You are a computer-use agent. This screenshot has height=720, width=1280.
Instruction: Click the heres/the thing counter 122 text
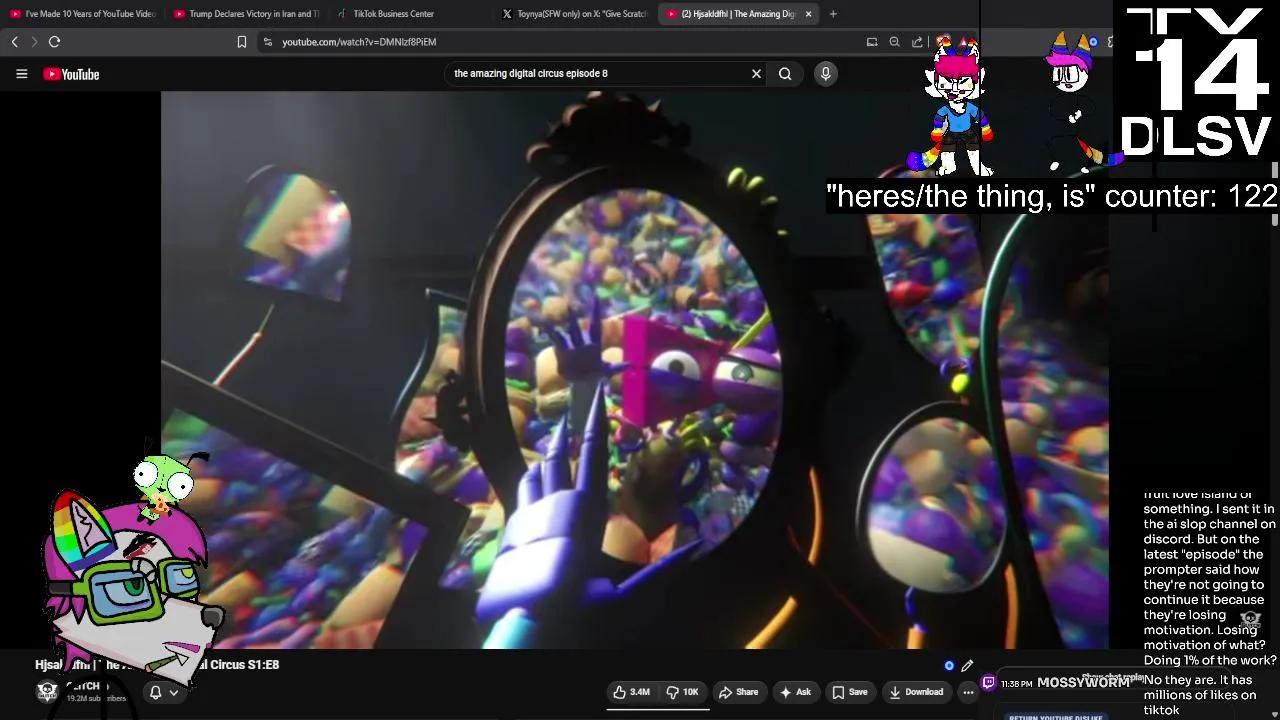tap(1052, 196)
